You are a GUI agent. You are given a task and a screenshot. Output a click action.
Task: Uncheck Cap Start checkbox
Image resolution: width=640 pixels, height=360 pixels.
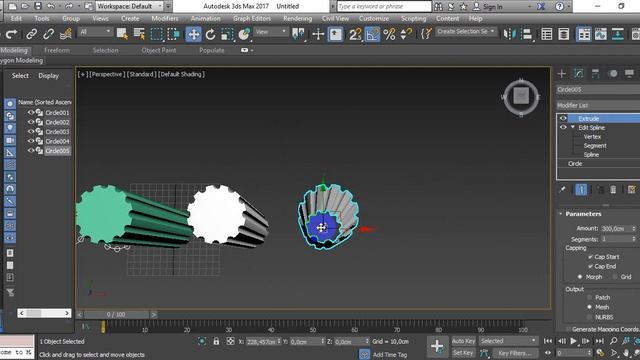pos(590,257)
